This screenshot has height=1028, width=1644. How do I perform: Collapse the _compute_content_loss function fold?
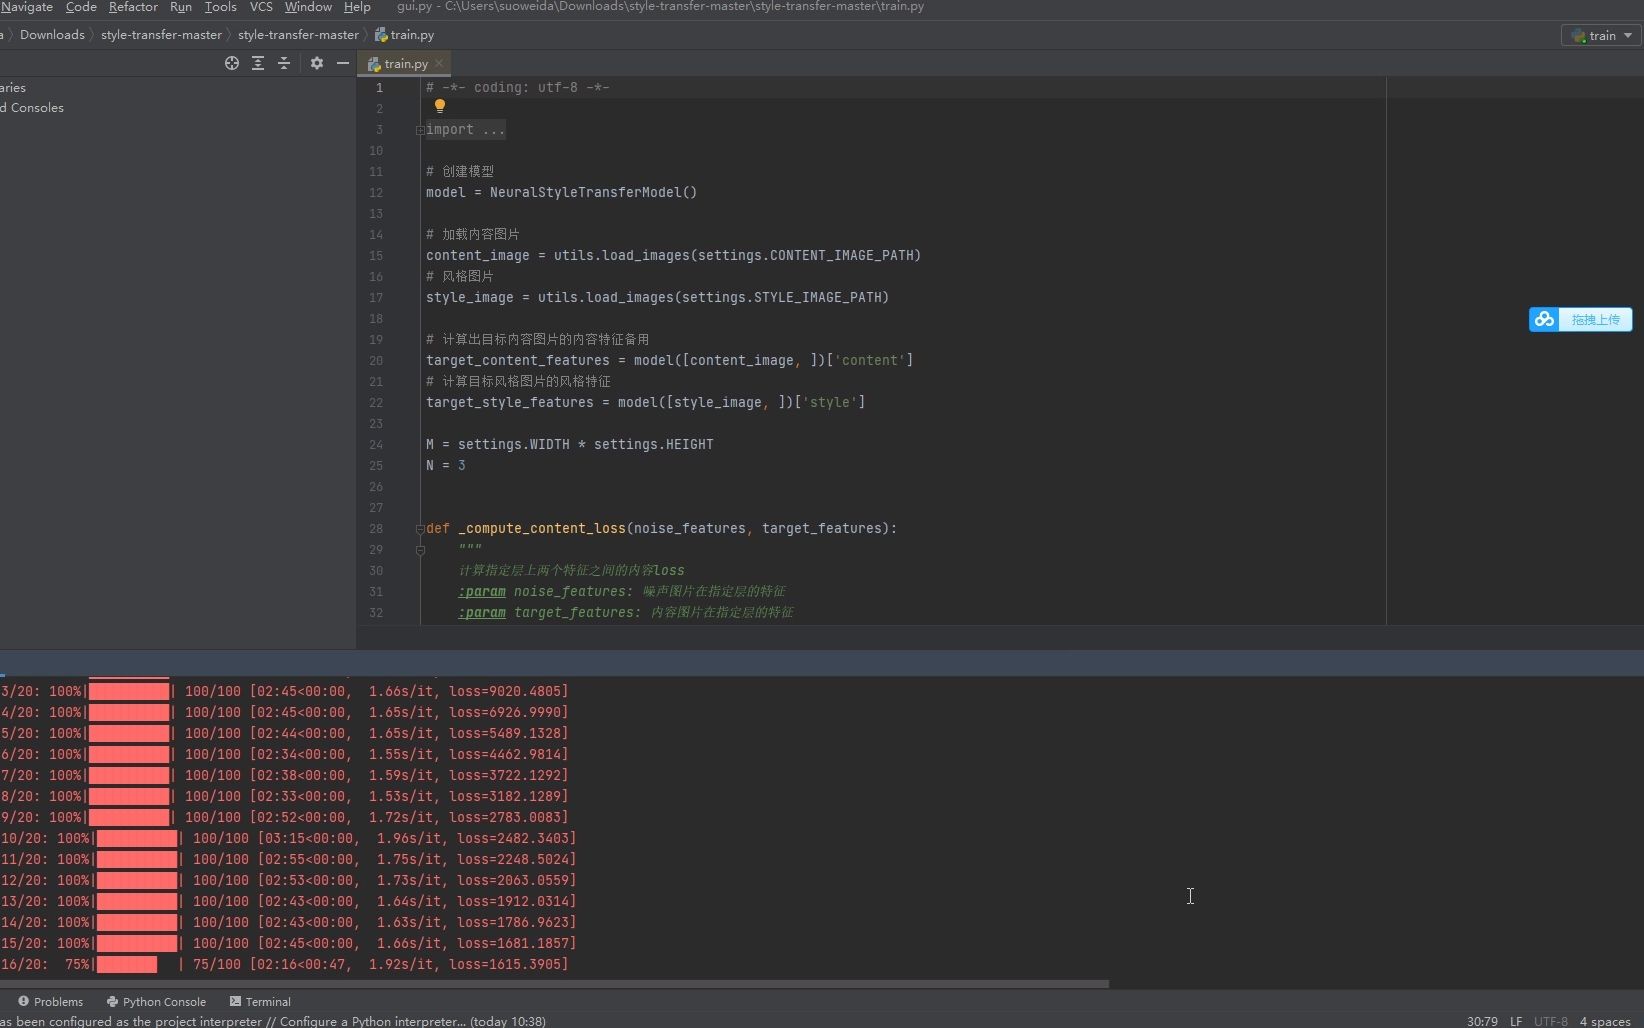click(x=420, y=529)
